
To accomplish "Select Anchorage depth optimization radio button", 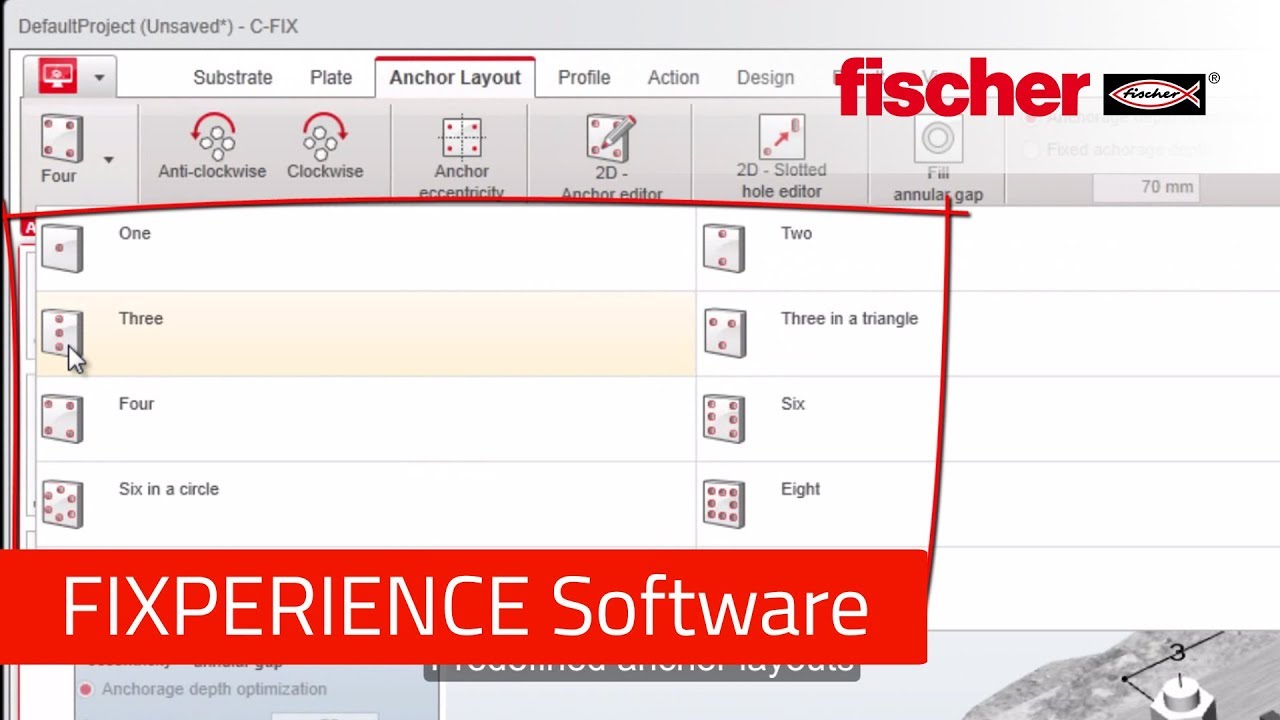I will (x=86, y=689).
